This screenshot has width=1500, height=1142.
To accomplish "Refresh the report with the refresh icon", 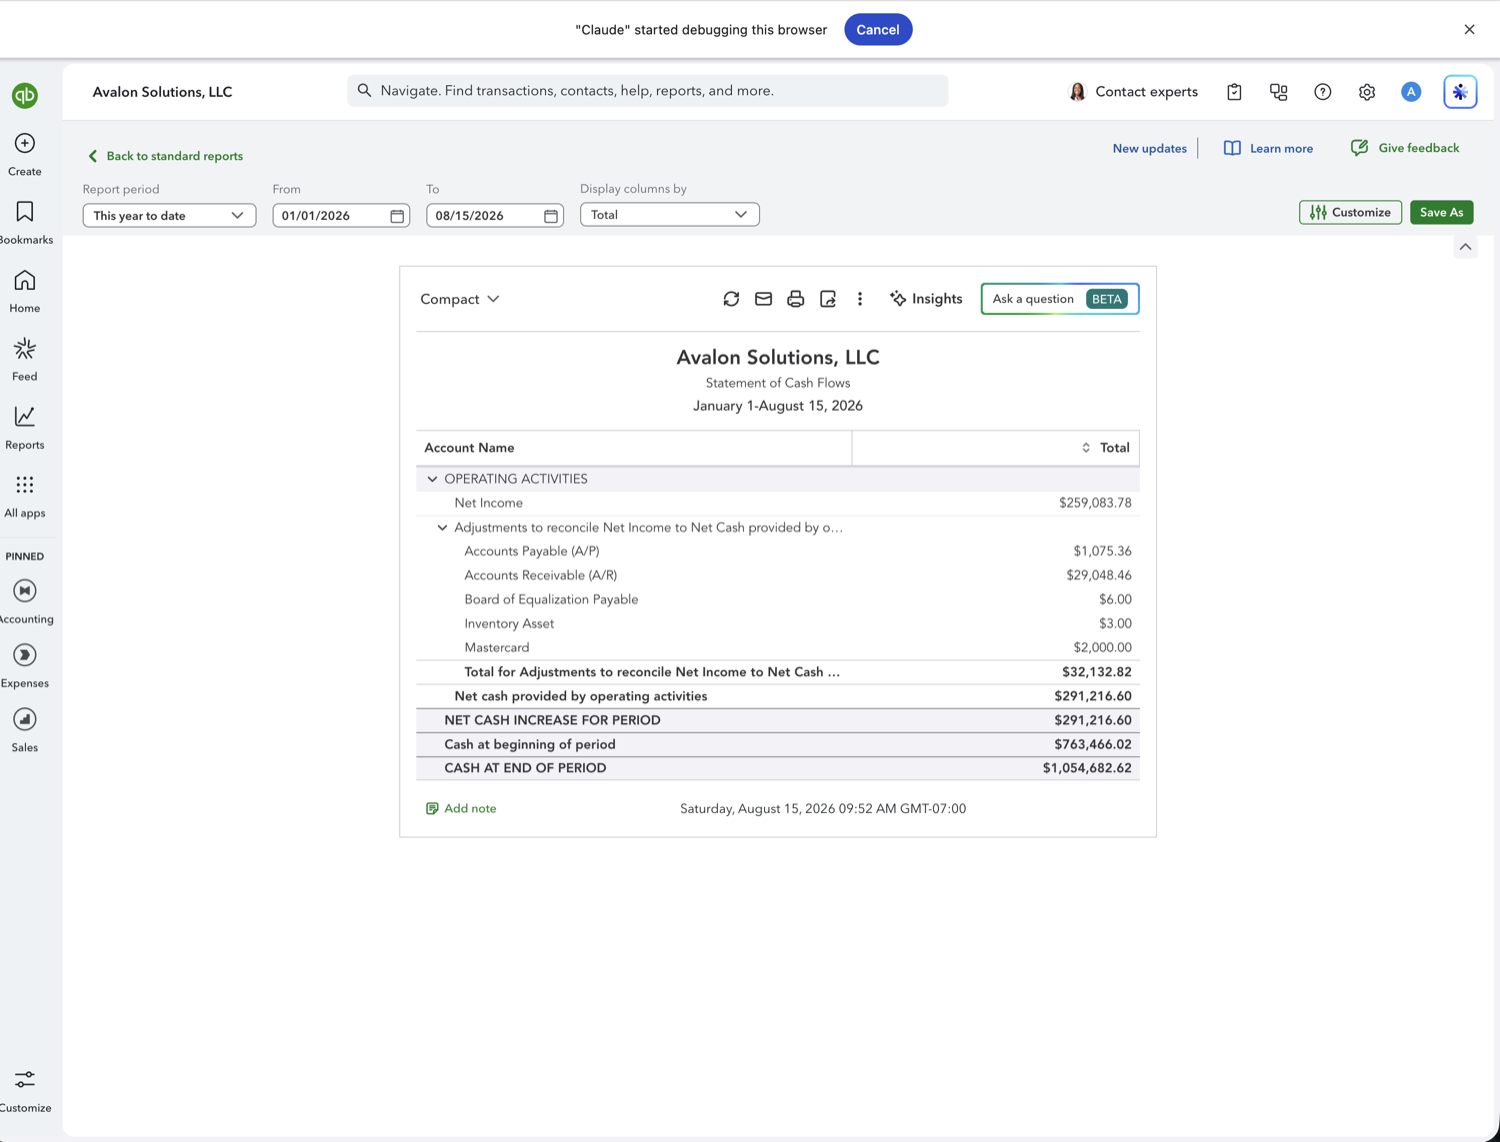I will 731,299.
